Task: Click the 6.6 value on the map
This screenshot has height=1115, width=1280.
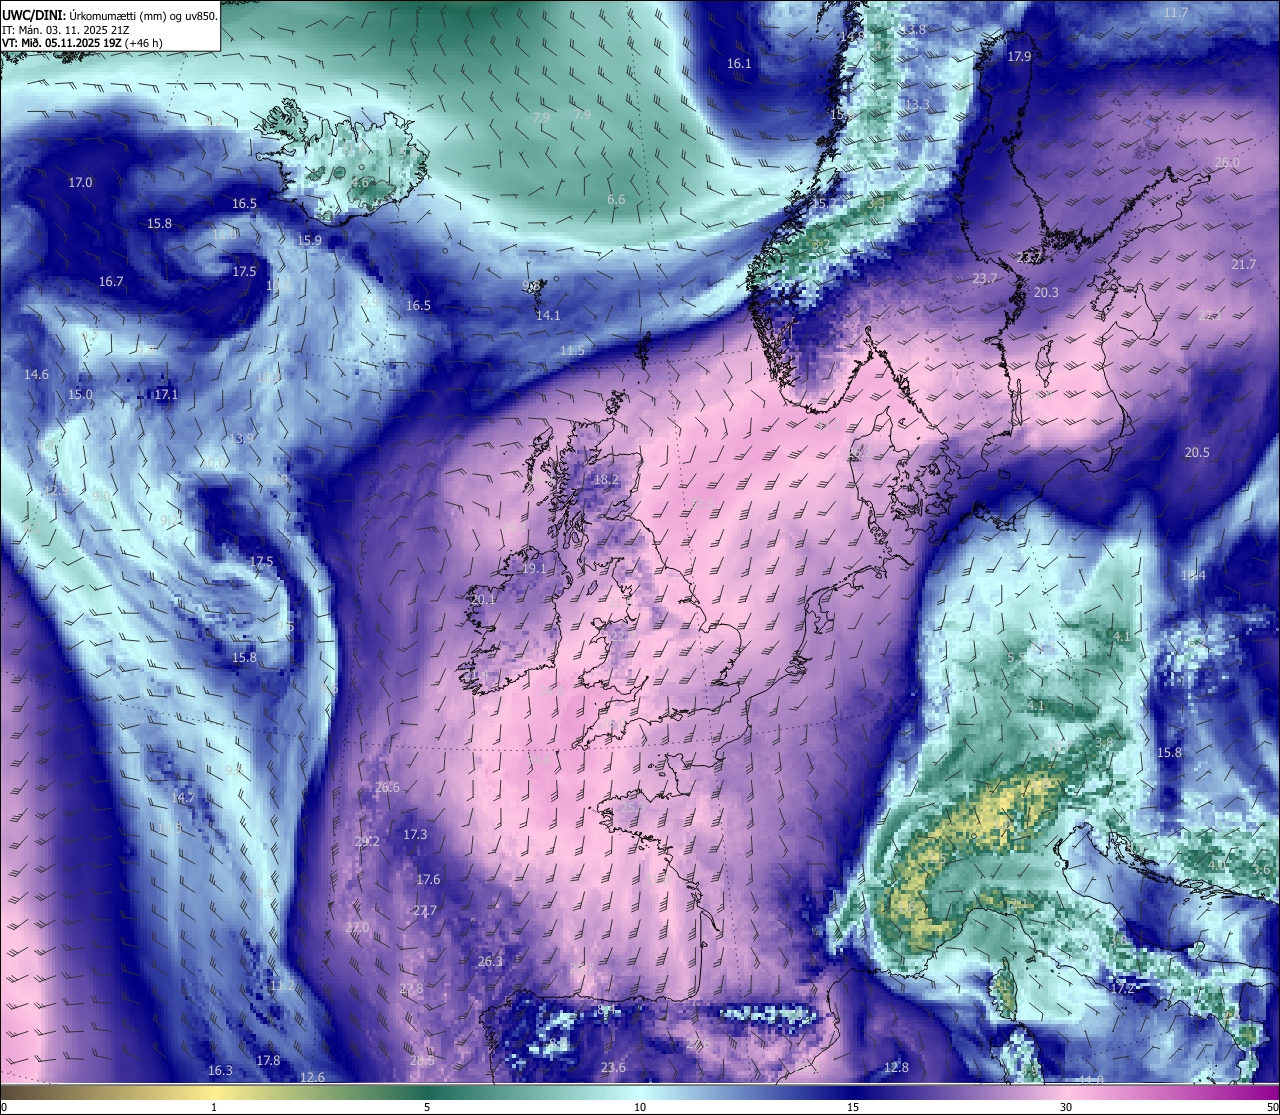Action: point(616,199)
